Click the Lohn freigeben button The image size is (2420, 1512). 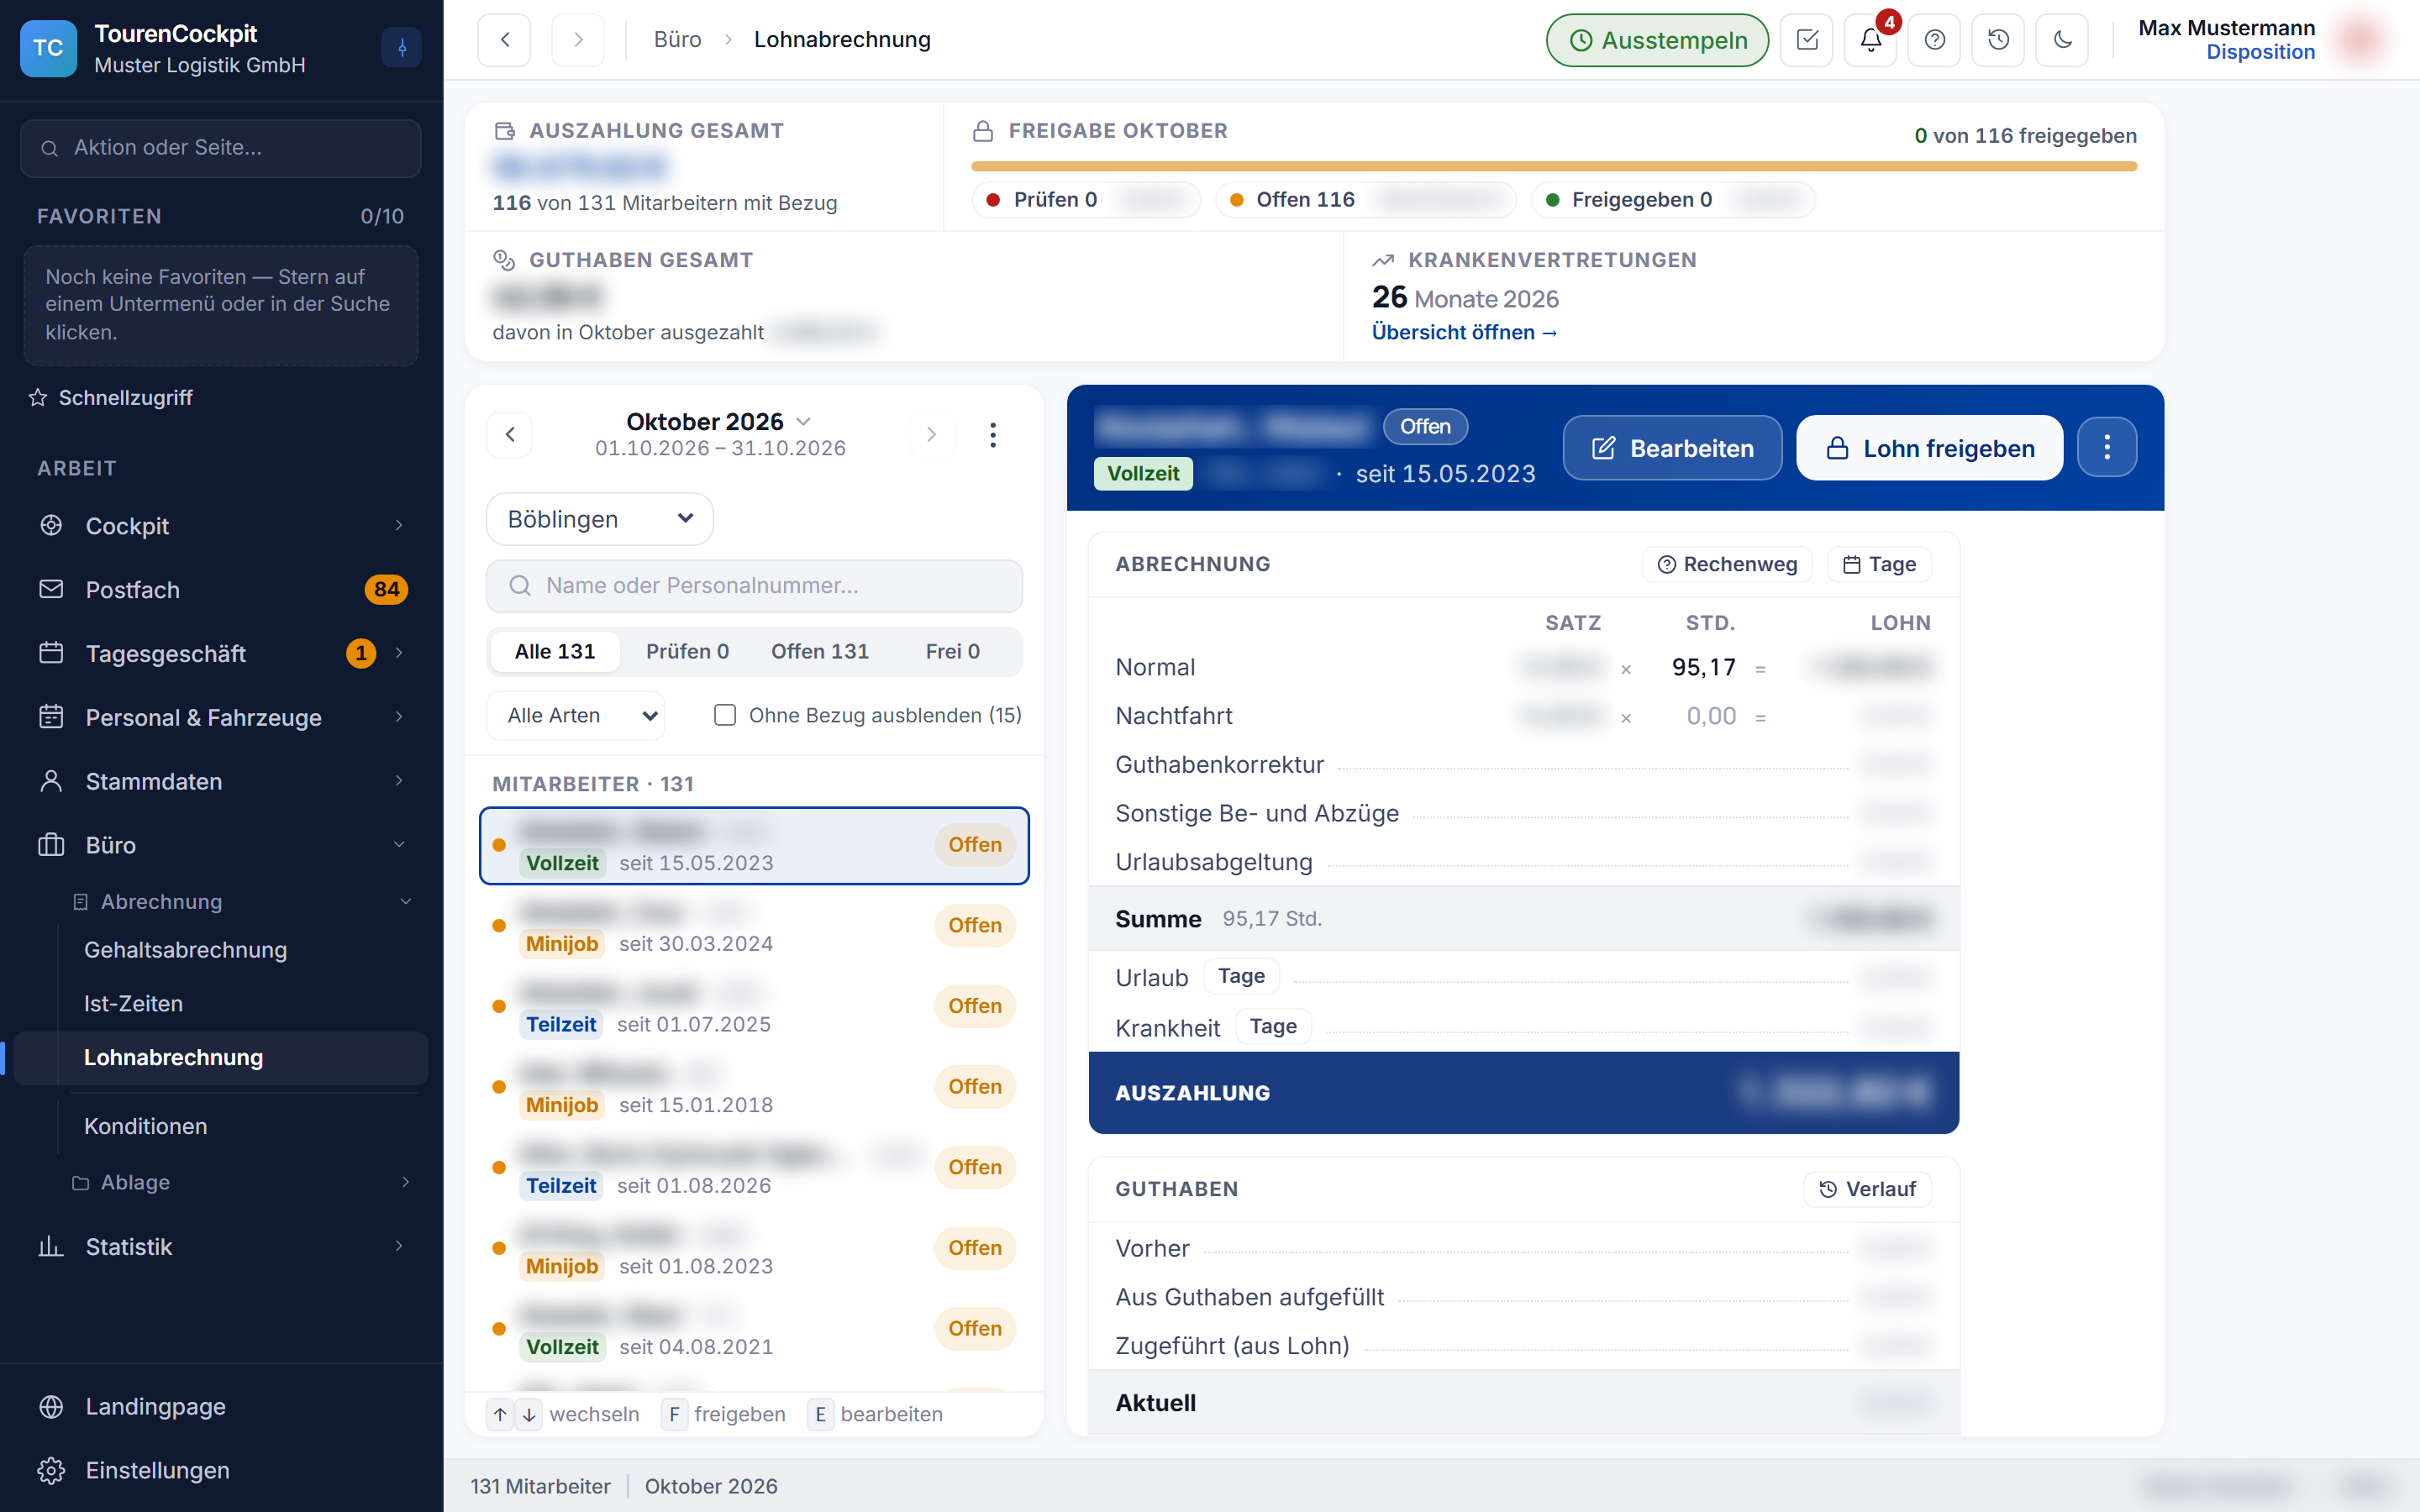point(1929,447)
